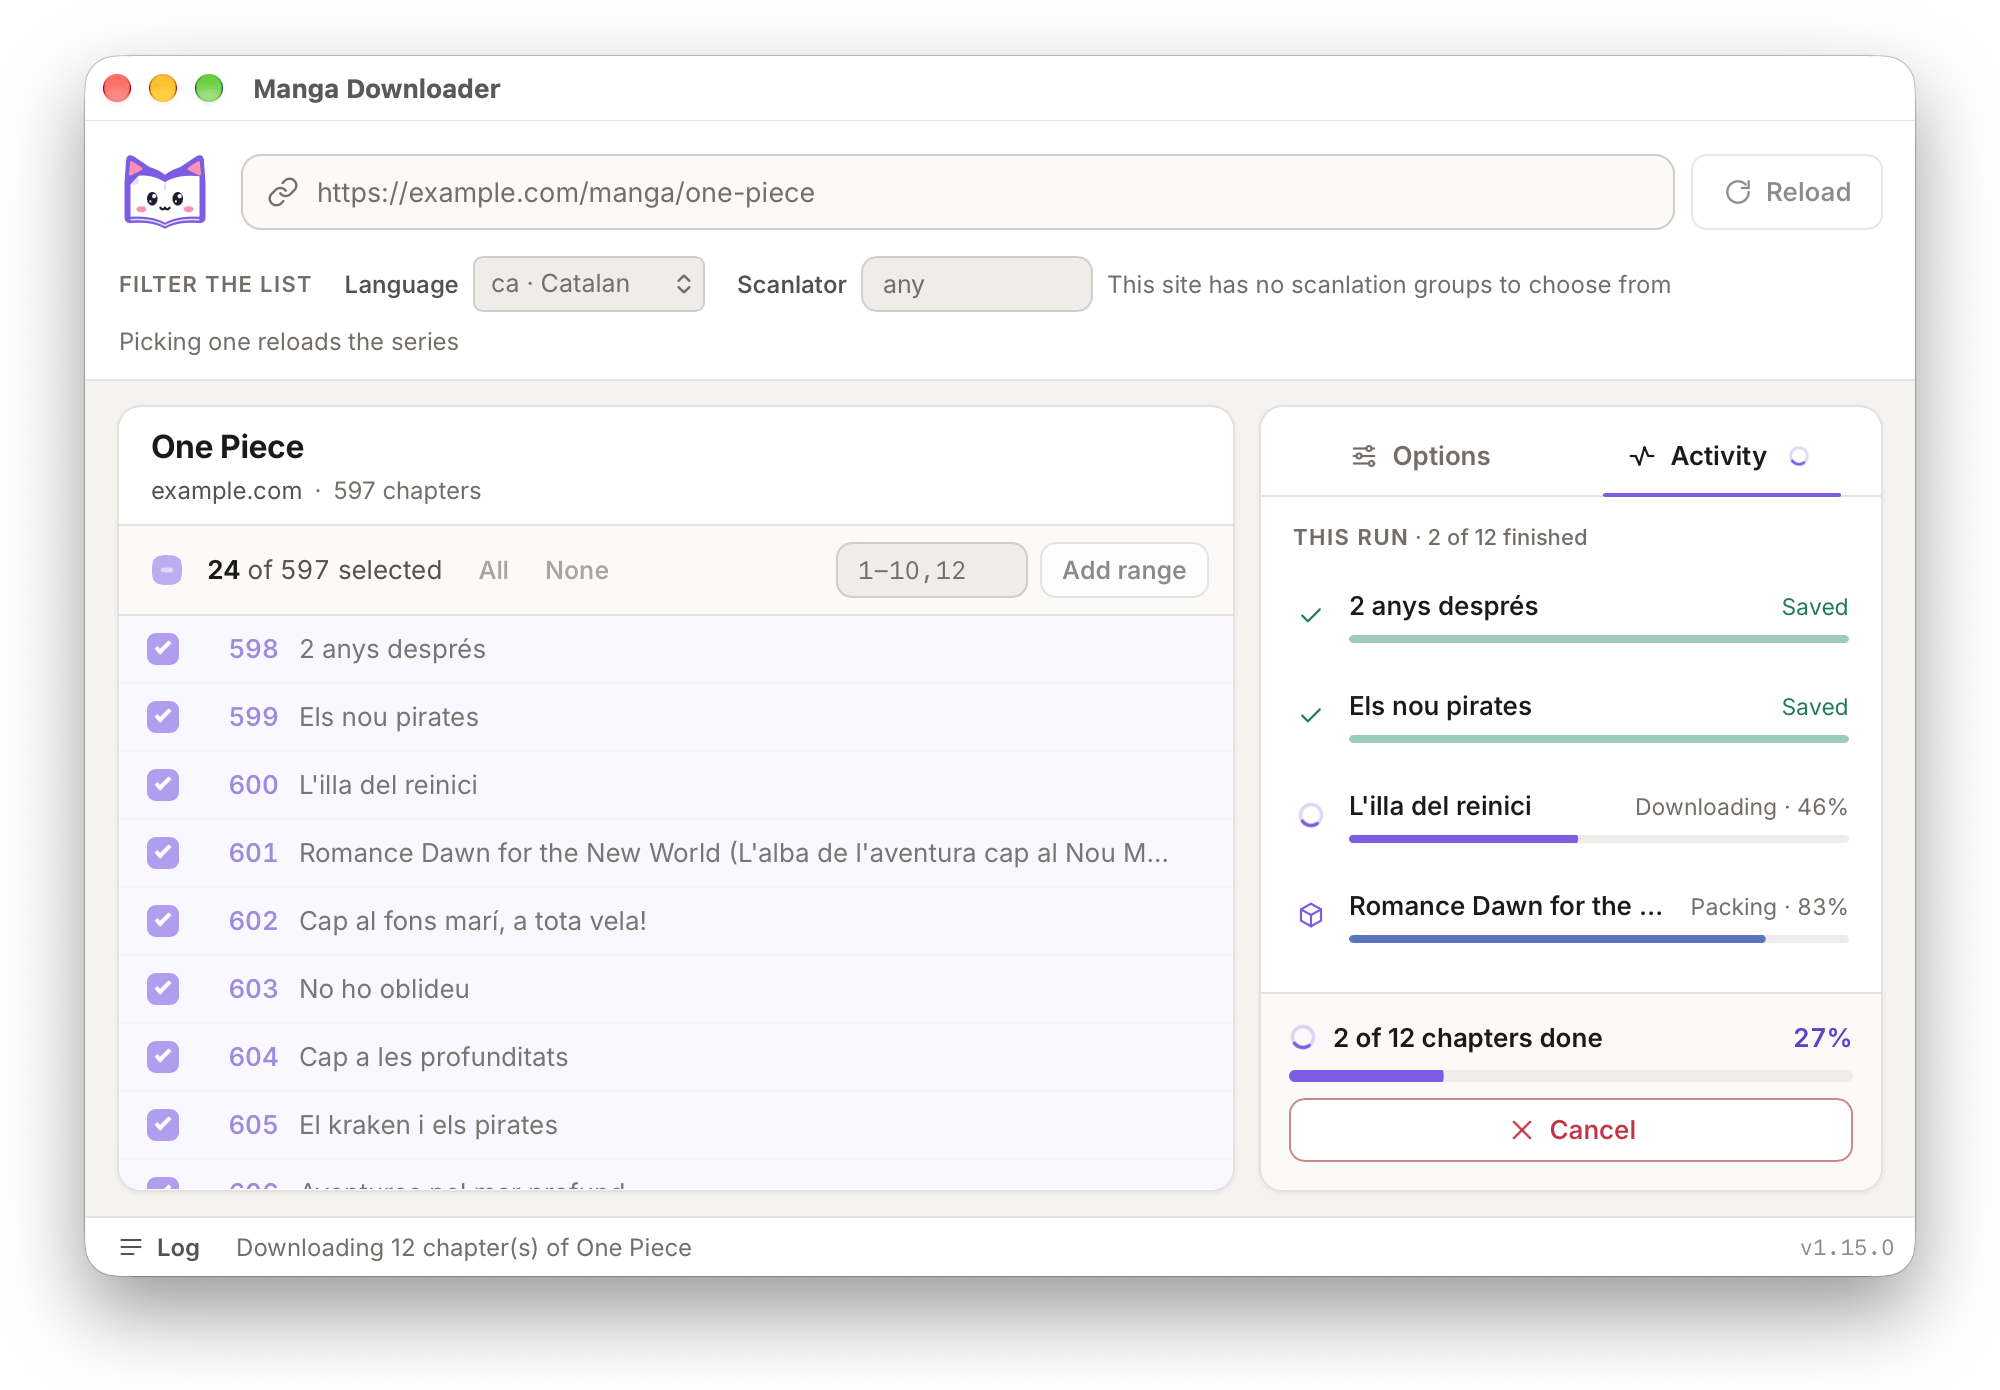Image resolution: width=2000 pixels, height=1390 pixels.
Task: Click the green zoom window button
Action: (209, 88)
